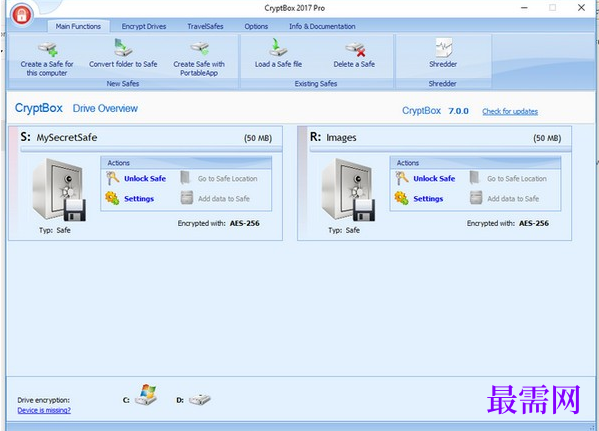Click the Drive encryption: label
Screen dimensions: 599x431
[44, 400]
